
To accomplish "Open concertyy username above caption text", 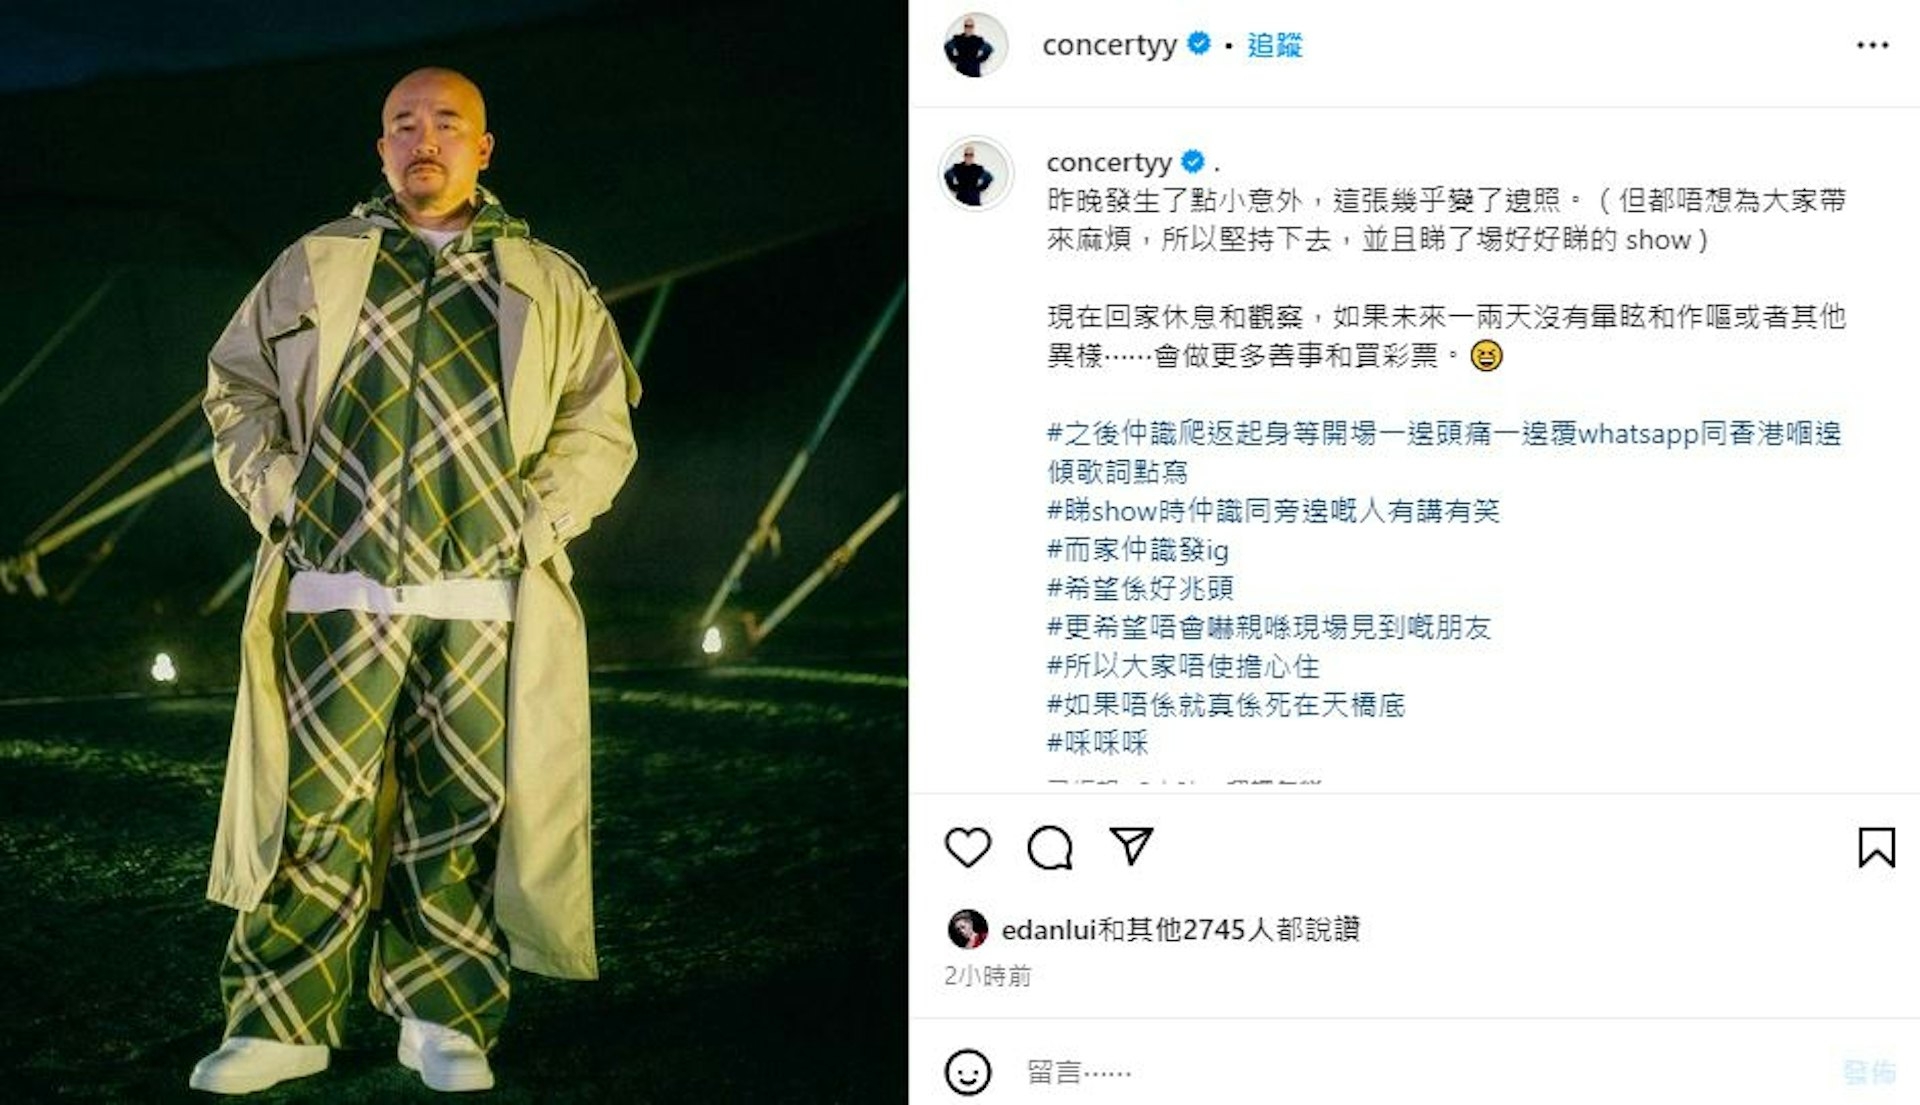I will tap(1108, 162).
